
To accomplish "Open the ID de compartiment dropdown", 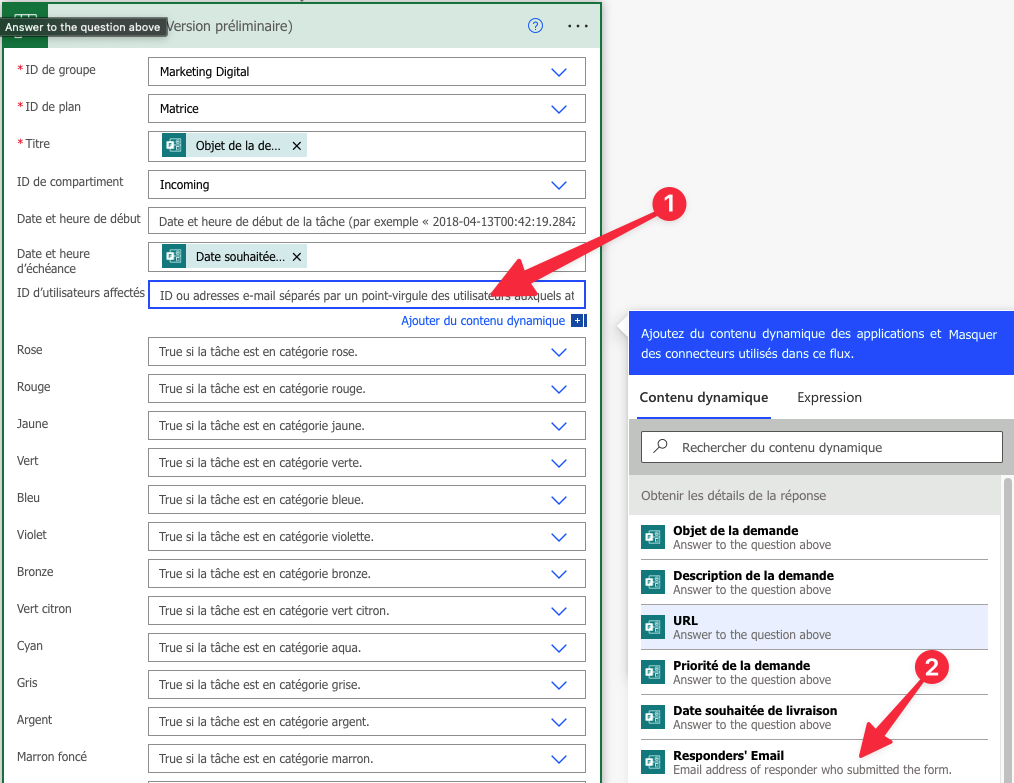I will (x=559, y=185).
